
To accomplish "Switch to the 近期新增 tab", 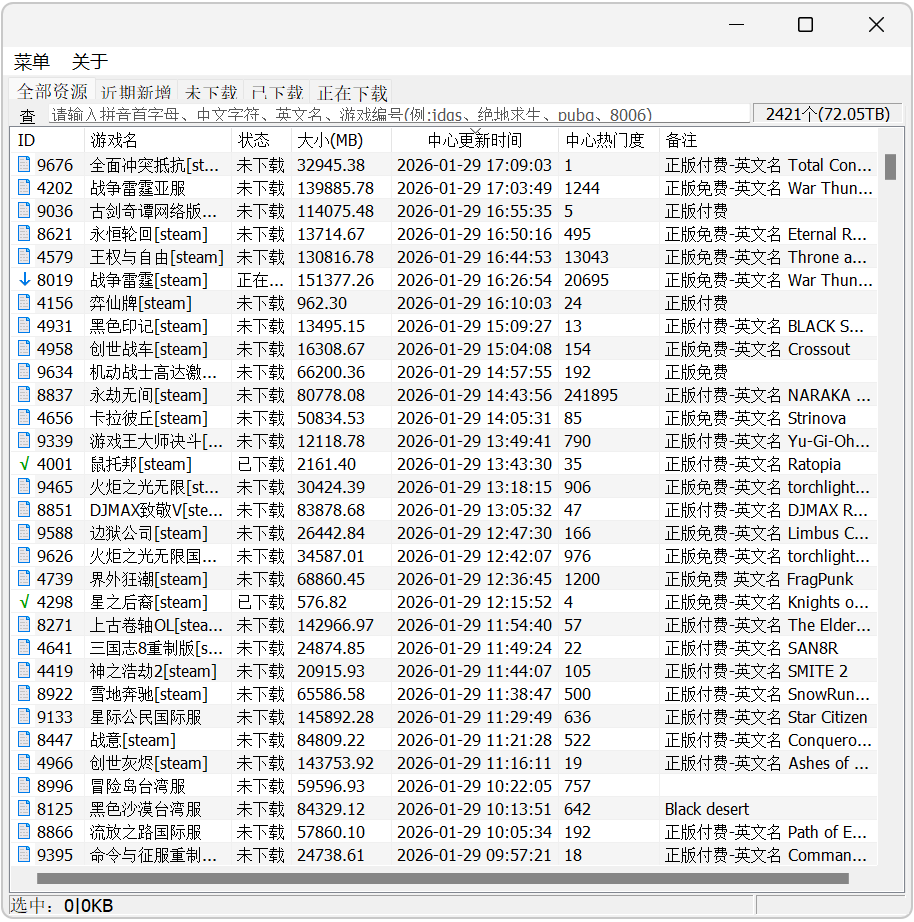I will [136, 92].
